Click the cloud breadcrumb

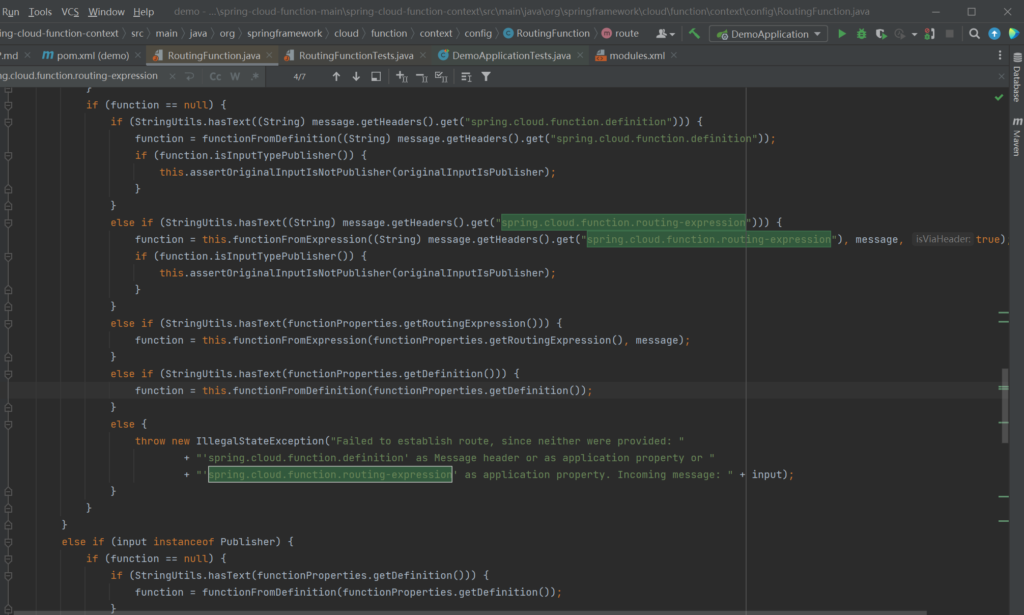tap(346, 33)
